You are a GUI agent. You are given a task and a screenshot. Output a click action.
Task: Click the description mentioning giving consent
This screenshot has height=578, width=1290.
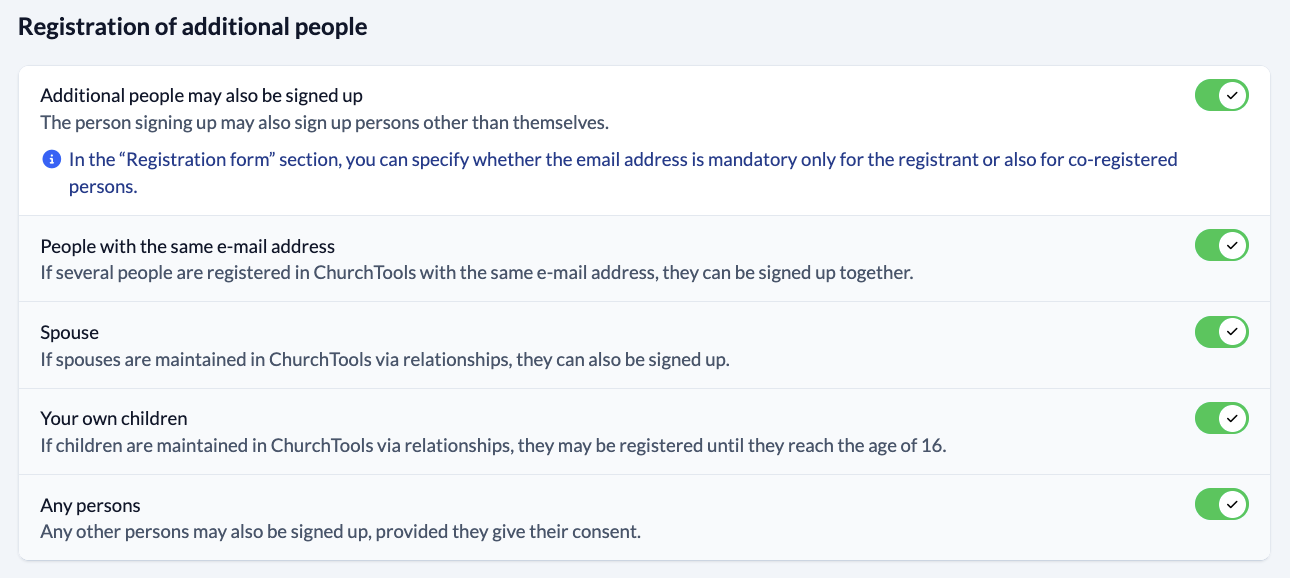point(340,532)
